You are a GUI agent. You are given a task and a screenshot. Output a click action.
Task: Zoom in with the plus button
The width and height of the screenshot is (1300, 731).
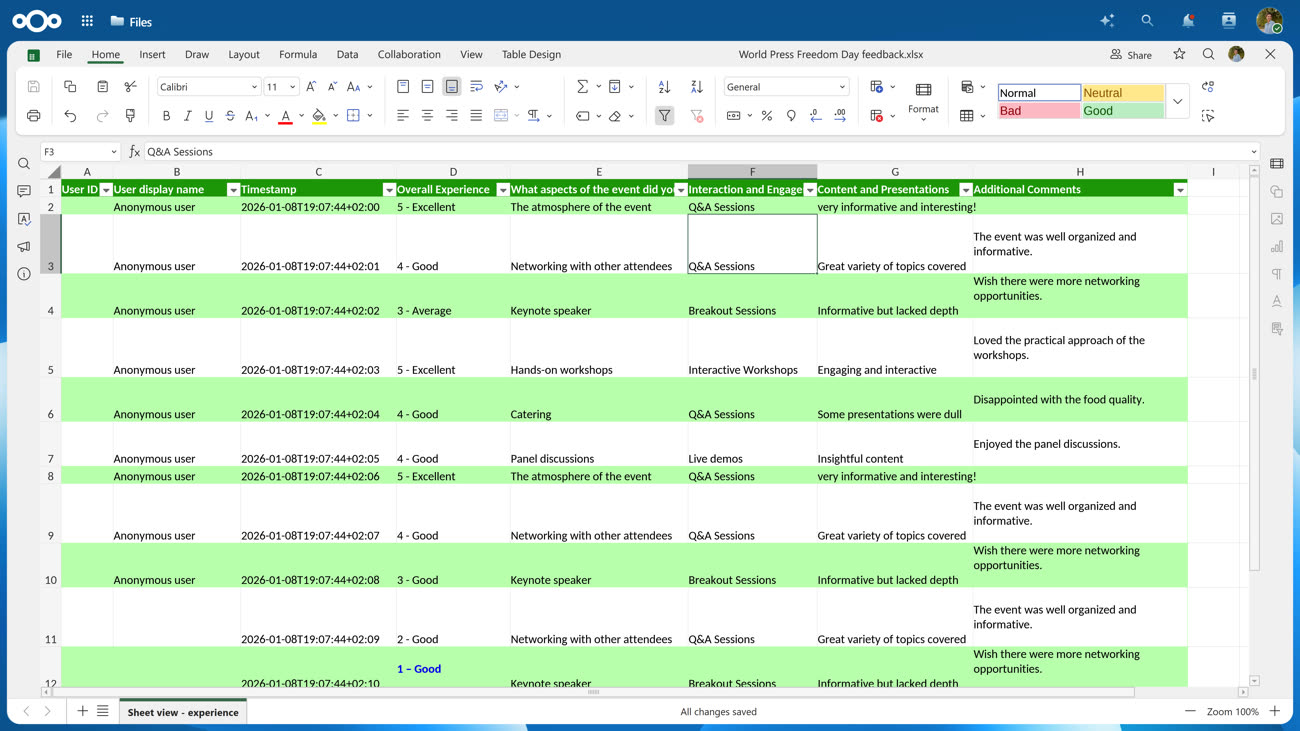(x=1275, y=711)
